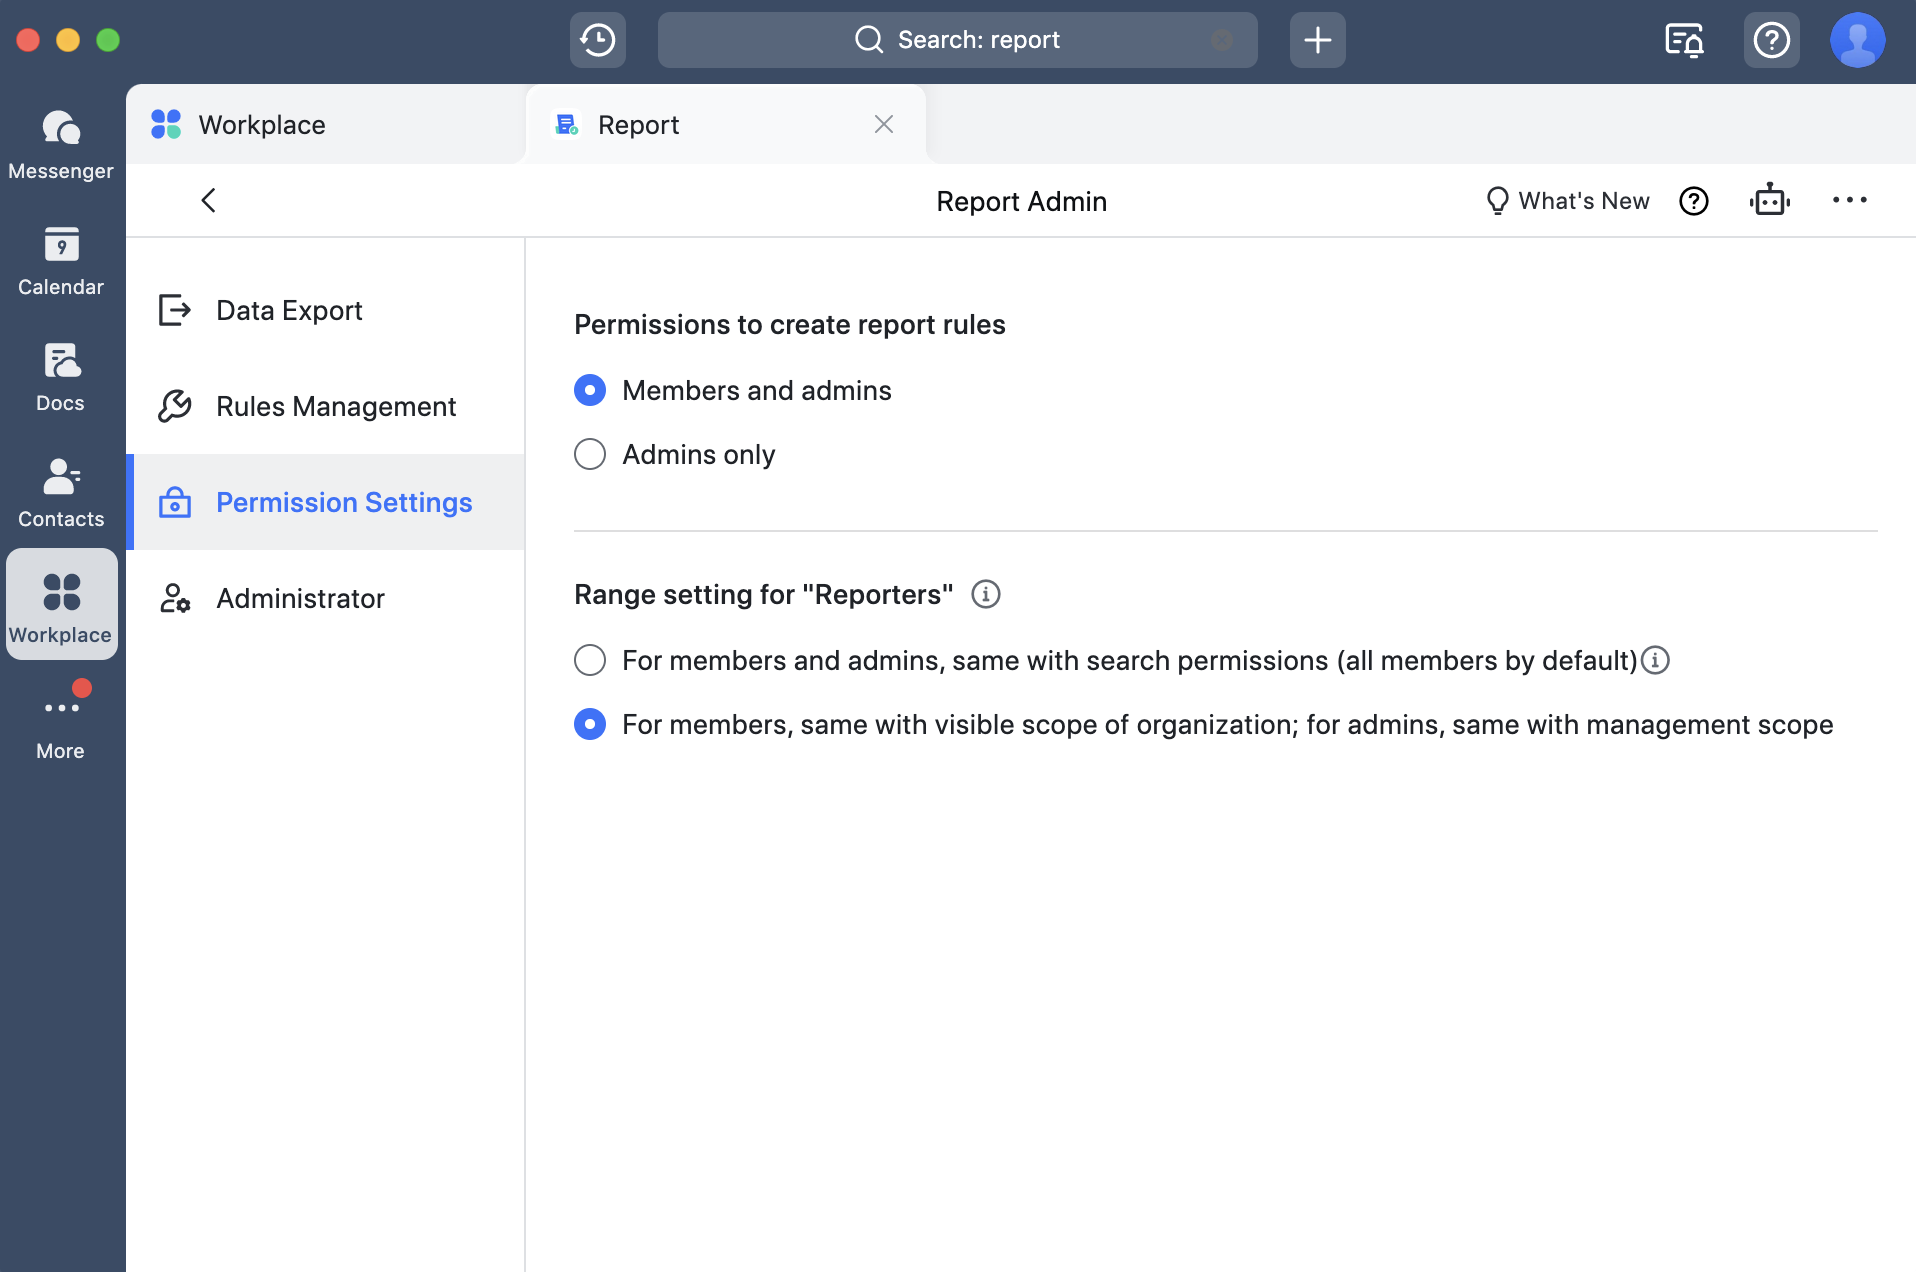Viewport: 1916px width, 1272px height.
Task: Show info tooltip for Range setting
Action: point(986,594)
